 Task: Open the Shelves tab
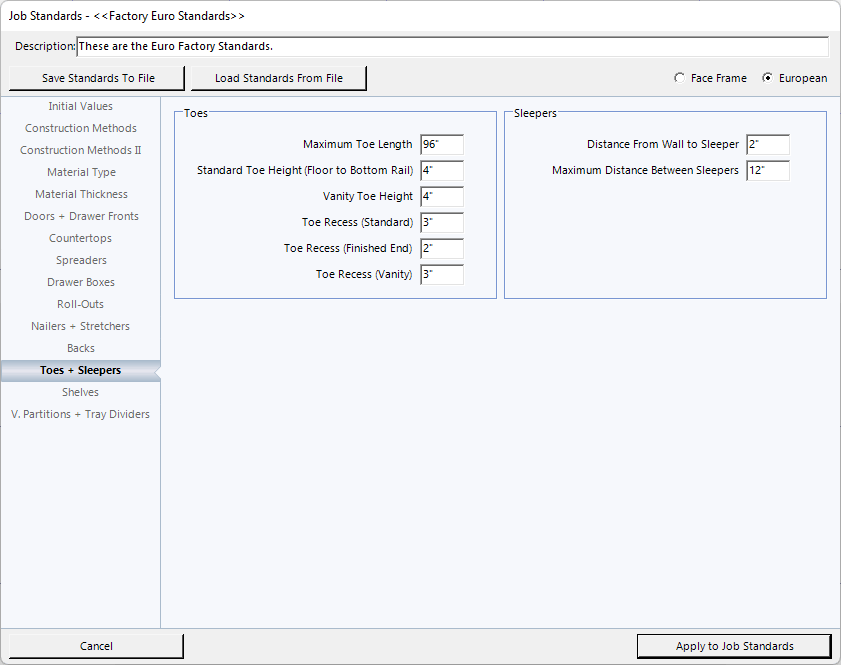80,392
